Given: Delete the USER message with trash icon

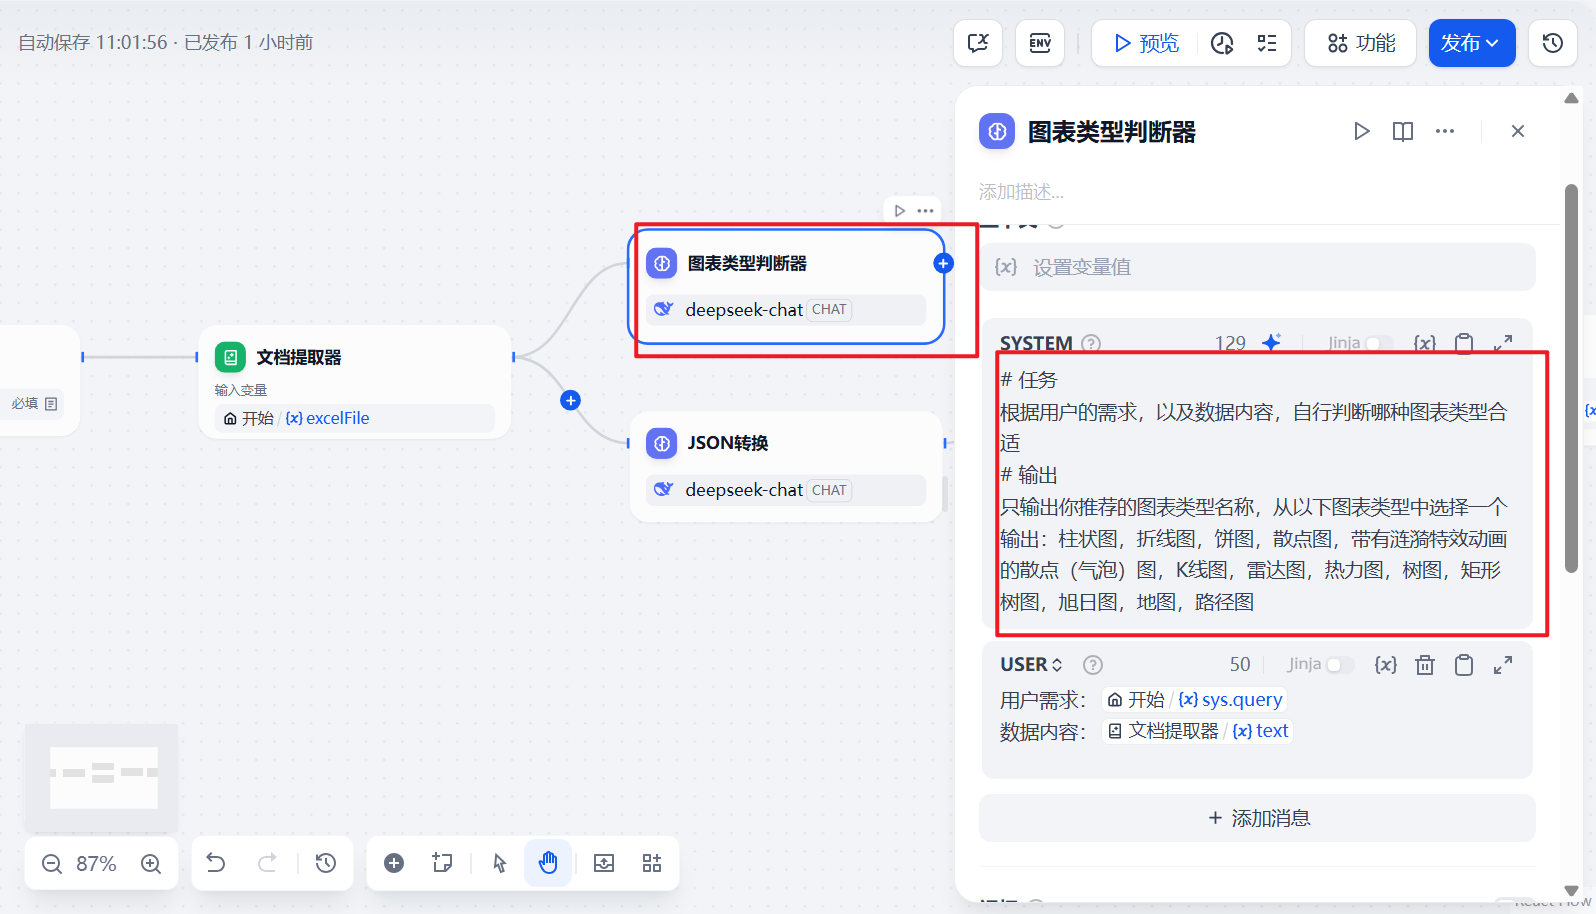Looking at the screenshot, I should pyautogui.click(x=1425, y=665).
